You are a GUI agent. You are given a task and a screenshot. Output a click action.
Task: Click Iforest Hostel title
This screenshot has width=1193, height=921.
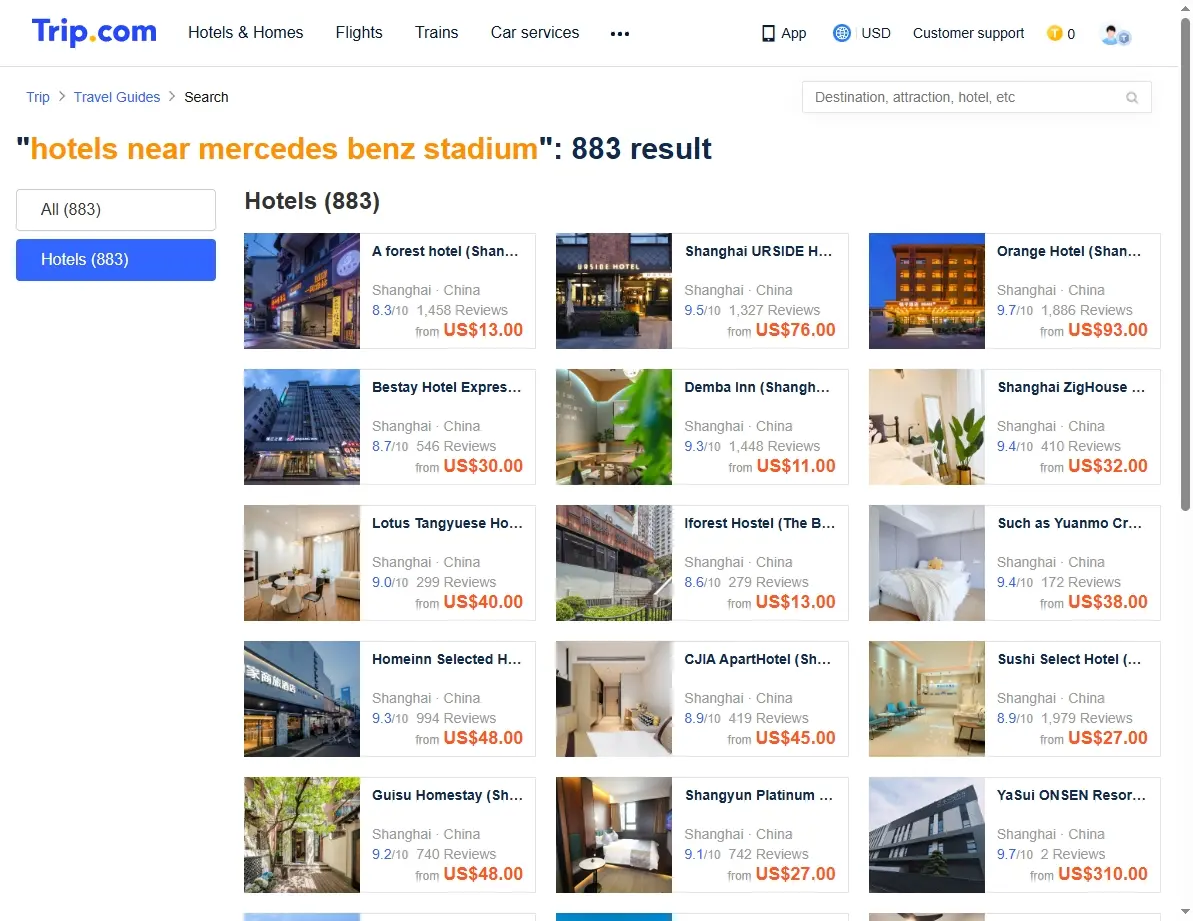759,523
